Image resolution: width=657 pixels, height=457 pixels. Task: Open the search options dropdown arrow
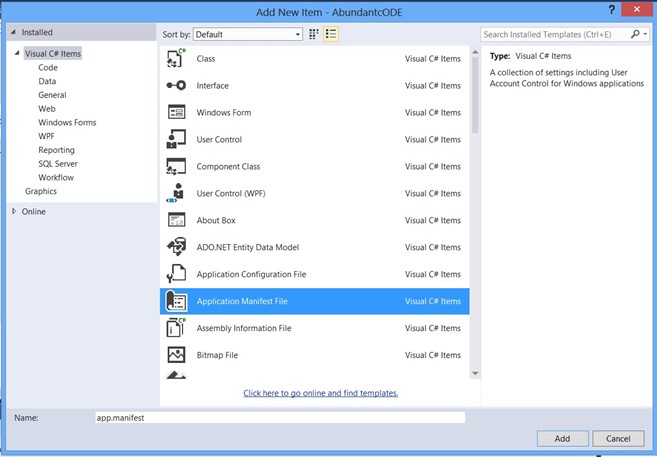click(x=646, y=34)
